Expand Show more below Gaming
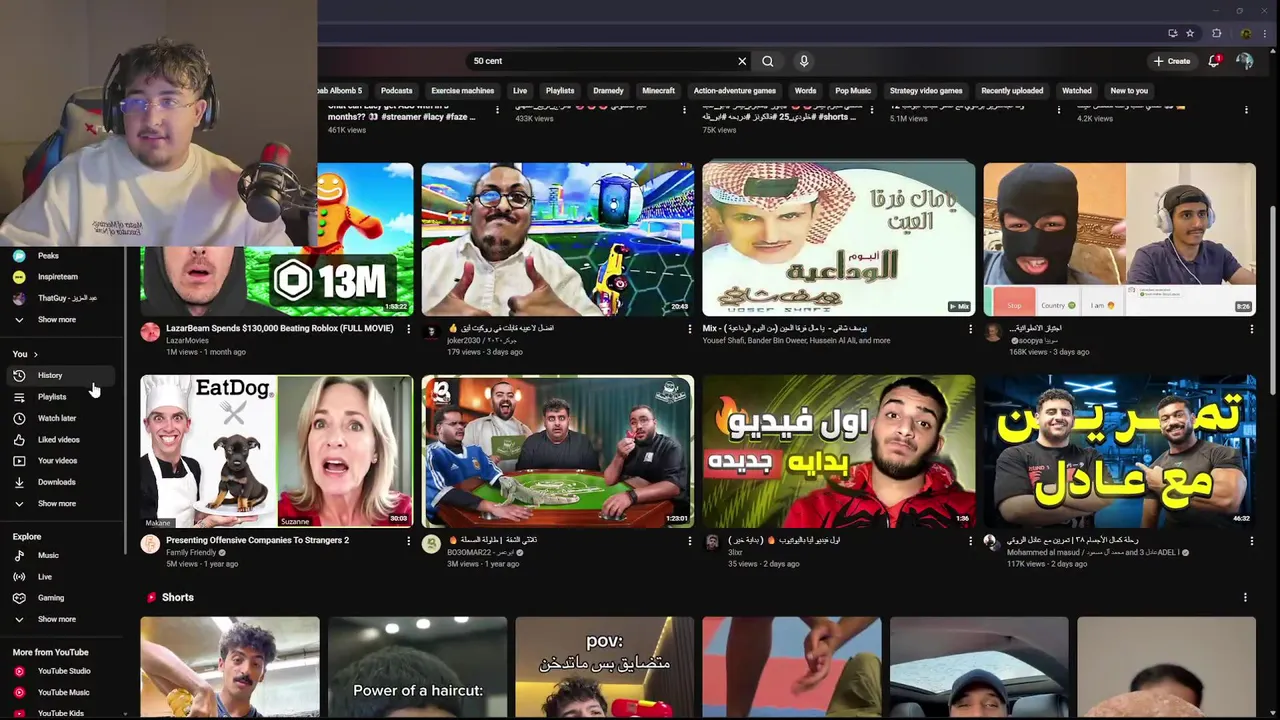Viewport: 1280px width, 720px height. pos(62,619)
